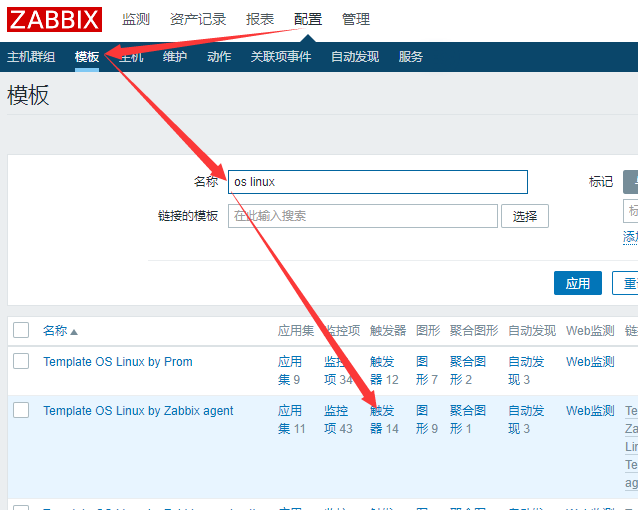Open the 服务 submenu
Viewport: 638px width, 510px height.
point(411,57)
